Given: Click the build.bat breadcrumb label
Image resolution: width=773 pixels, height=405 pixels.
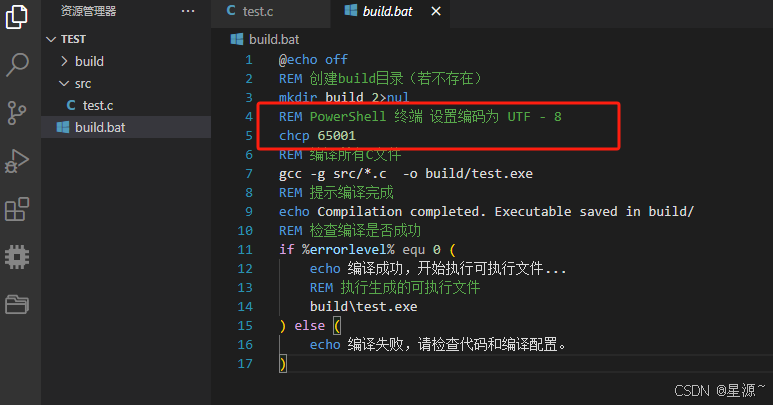Looking at the screenshot, I should (274, 39).
